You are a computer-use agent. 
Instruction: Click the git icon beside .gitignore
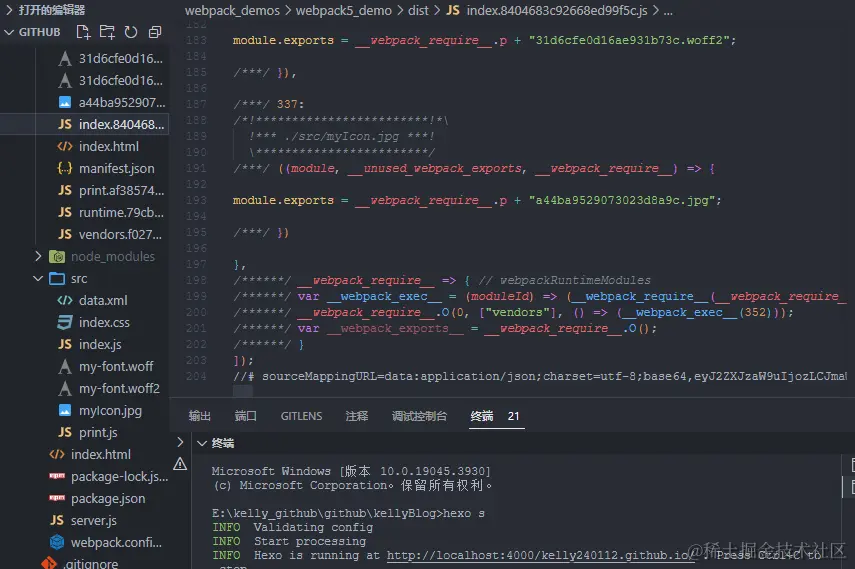click(x=49, y=562)
